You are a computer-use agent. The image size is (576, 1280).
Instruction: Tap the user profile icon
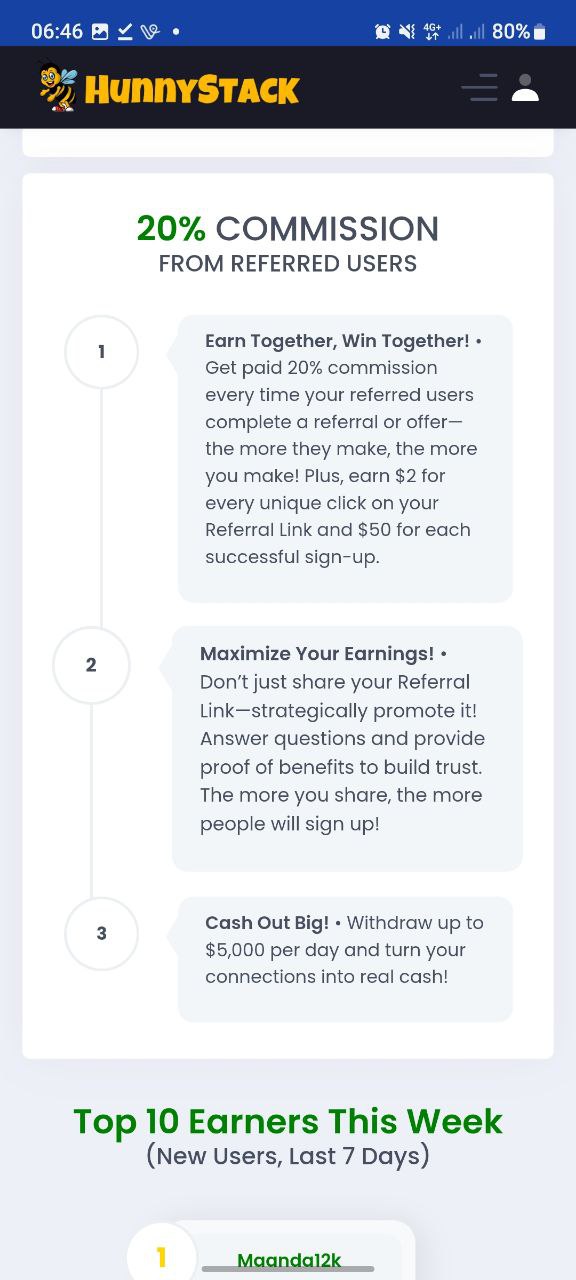click(x=525, y=88)
